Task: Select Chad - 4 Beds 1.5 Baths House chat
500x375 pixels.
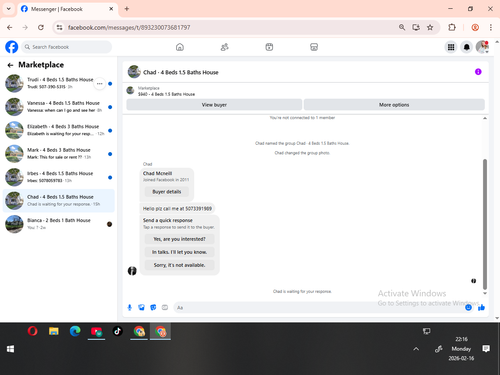Action: coord(59,201)
